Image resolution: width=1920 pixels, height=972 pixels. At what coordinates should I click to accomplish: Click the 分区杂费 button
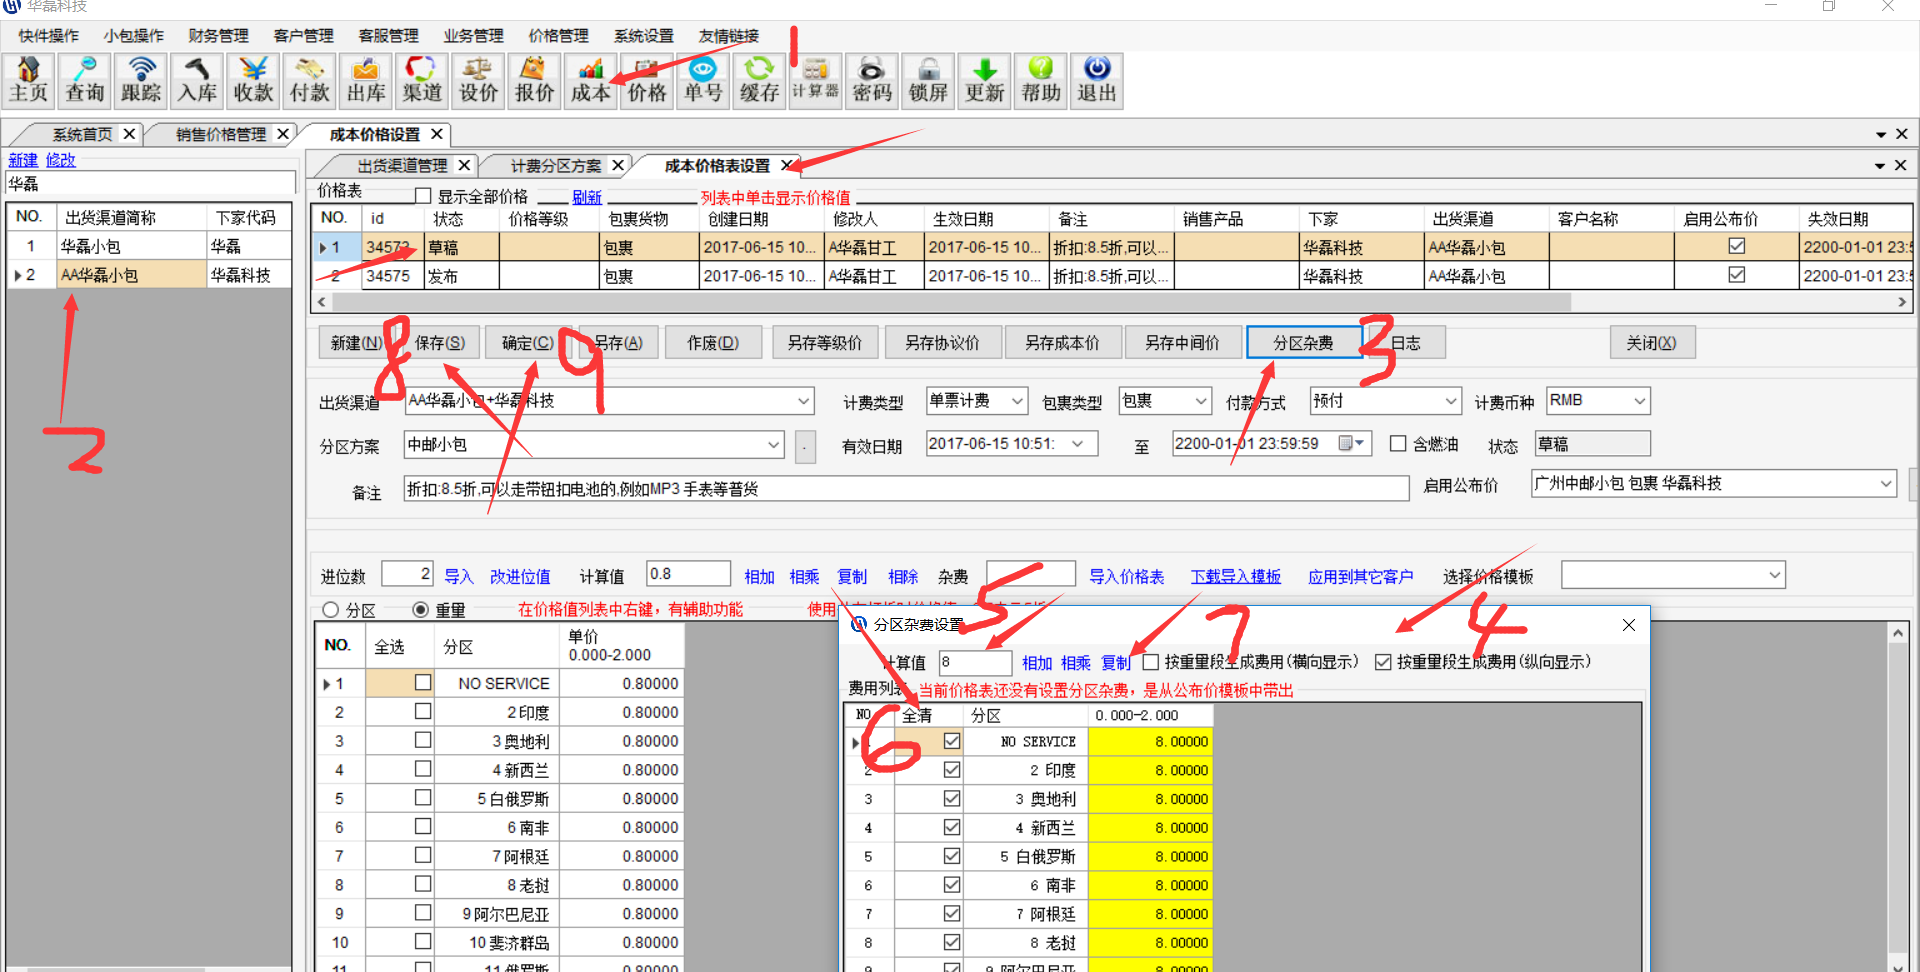(1303, 343)
